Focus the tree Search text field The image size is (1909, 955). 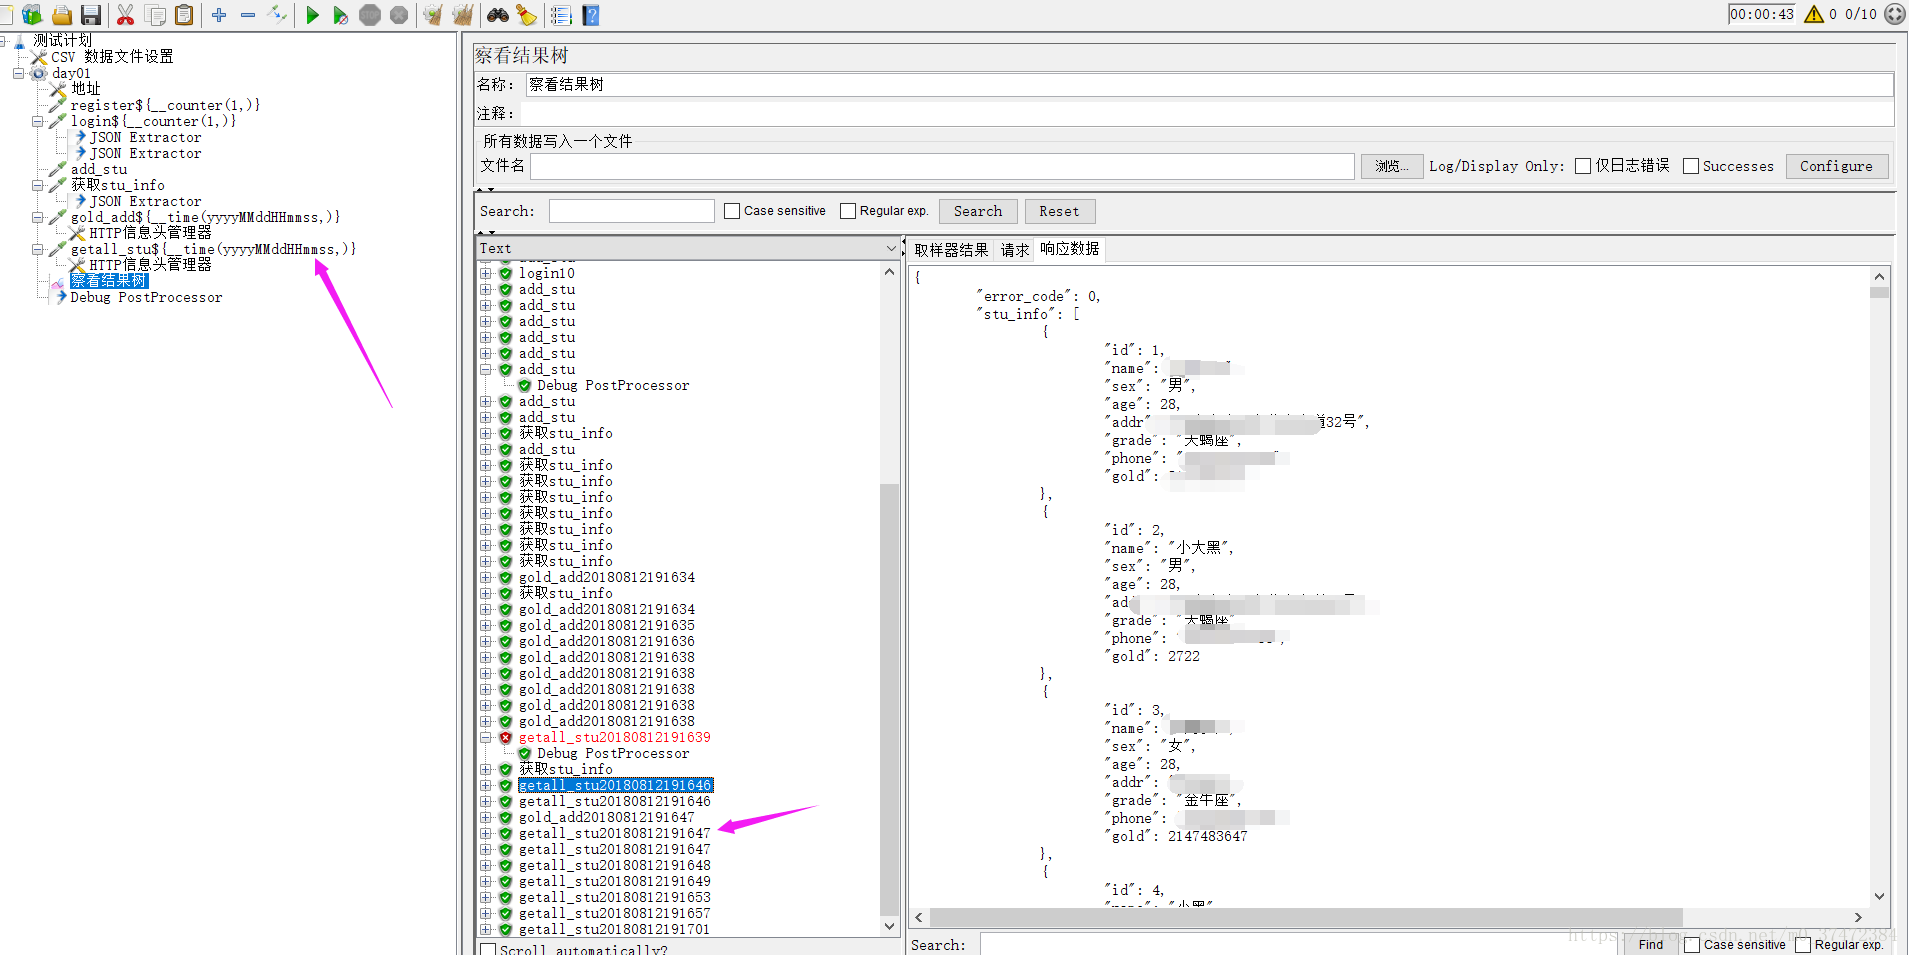pyautogui.click(x=632, y=211)
